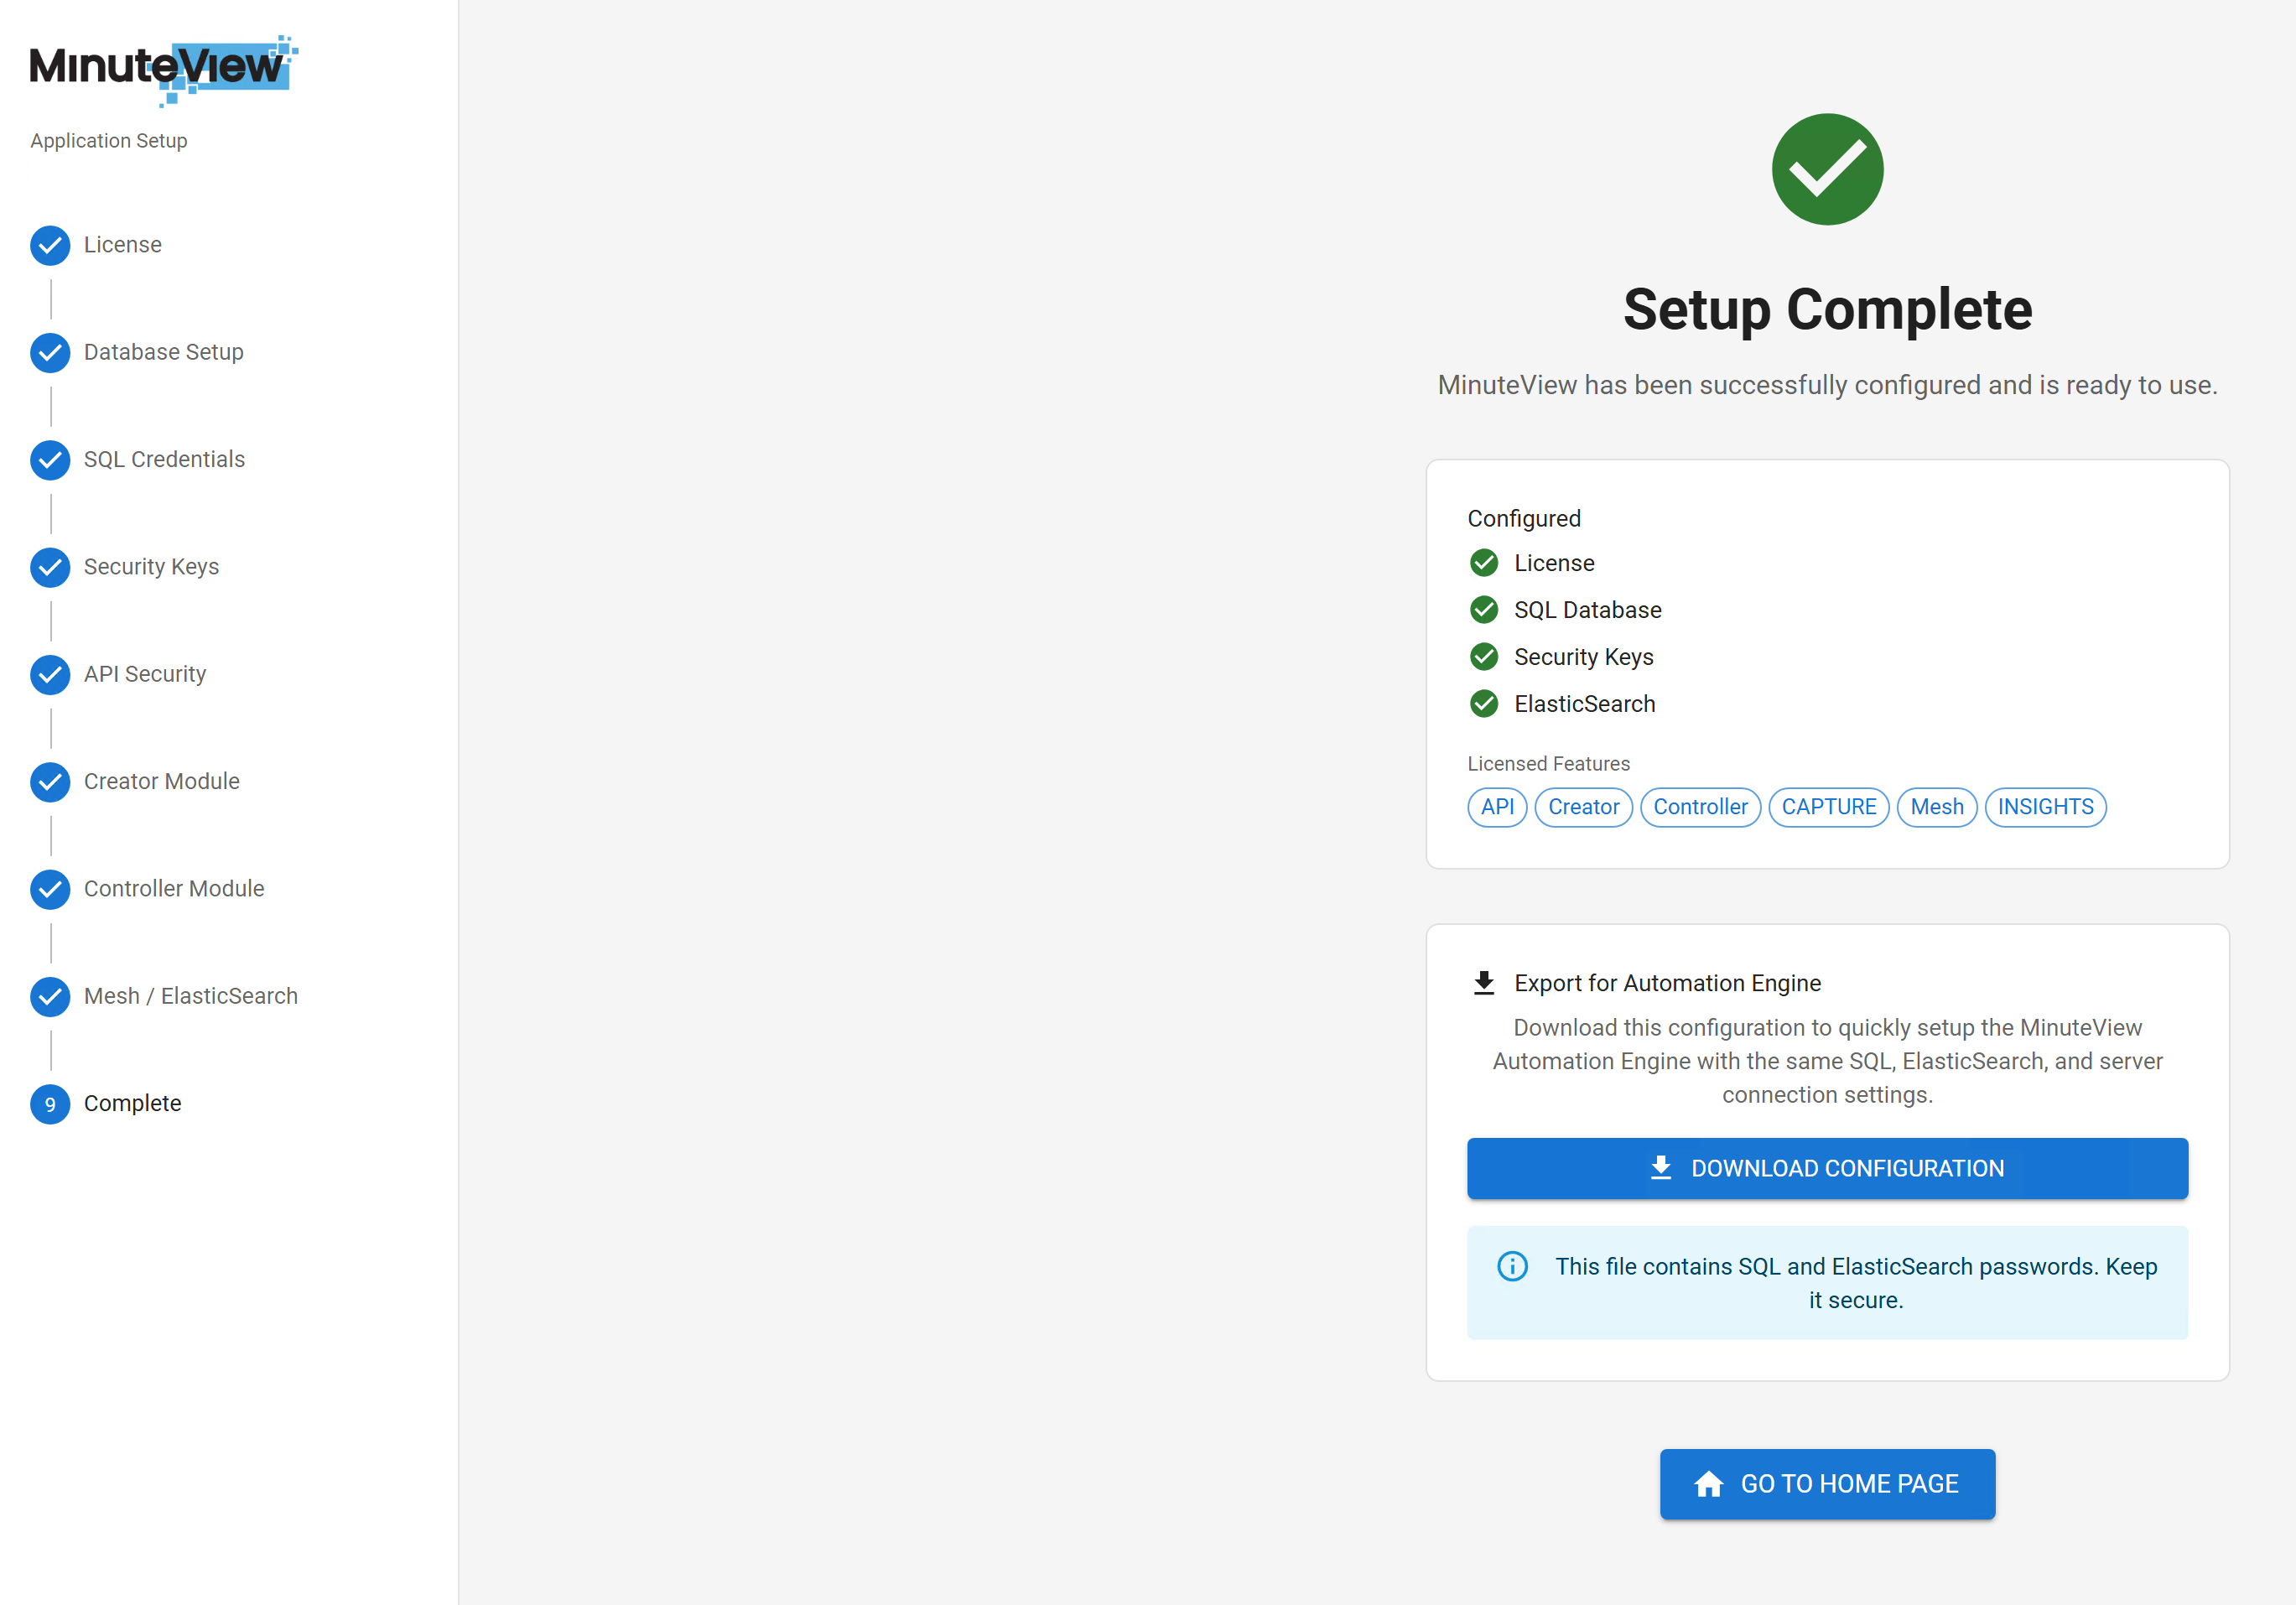Click the green check beside SQL Database
The image size is (2296, 1605).
[1484, 609]
